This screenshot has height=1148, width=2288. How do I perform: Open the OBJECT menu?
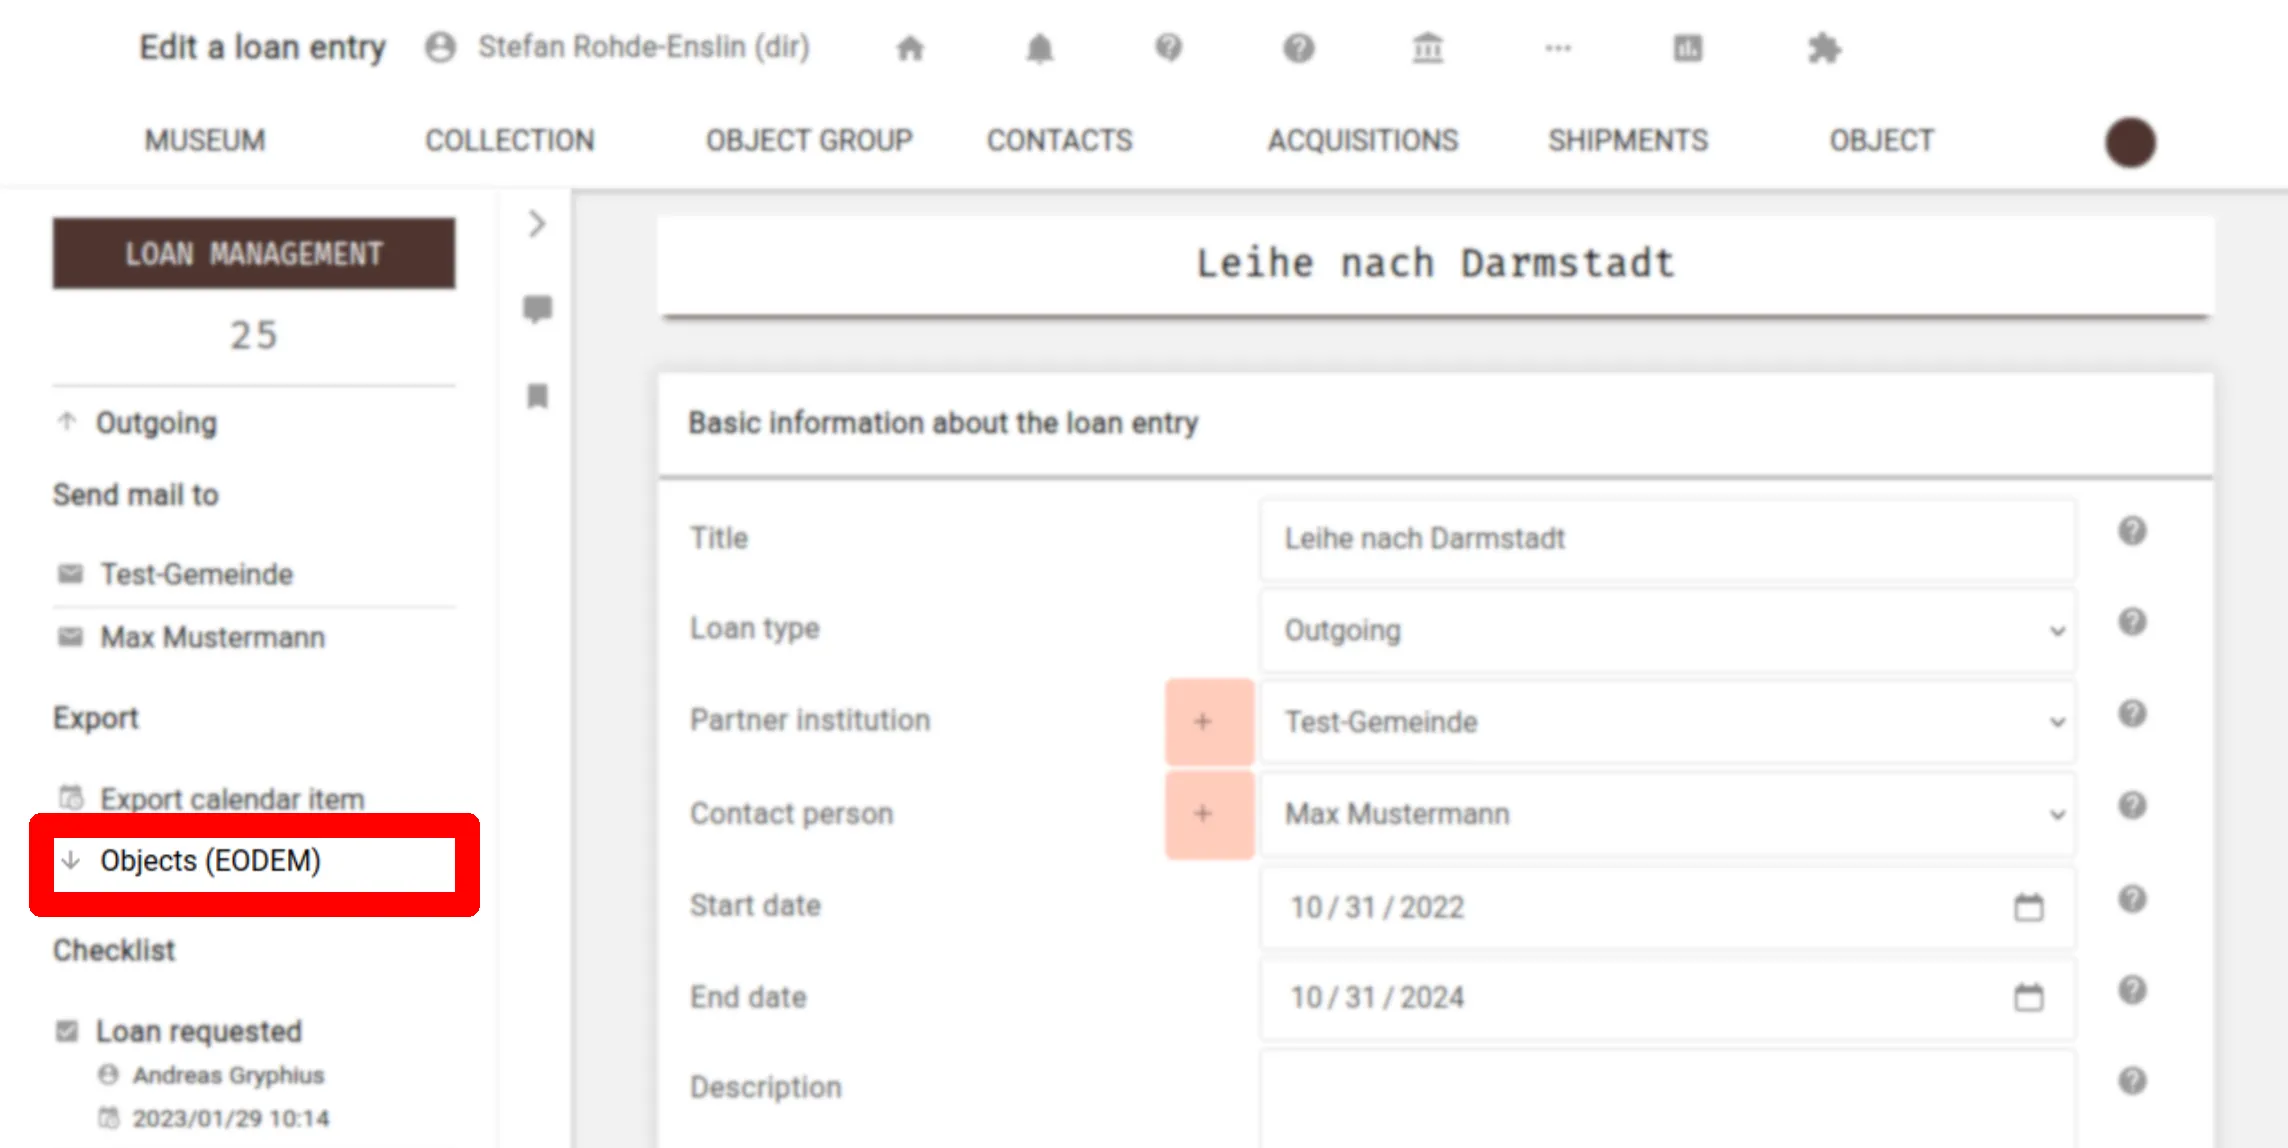pos(1881,140)
